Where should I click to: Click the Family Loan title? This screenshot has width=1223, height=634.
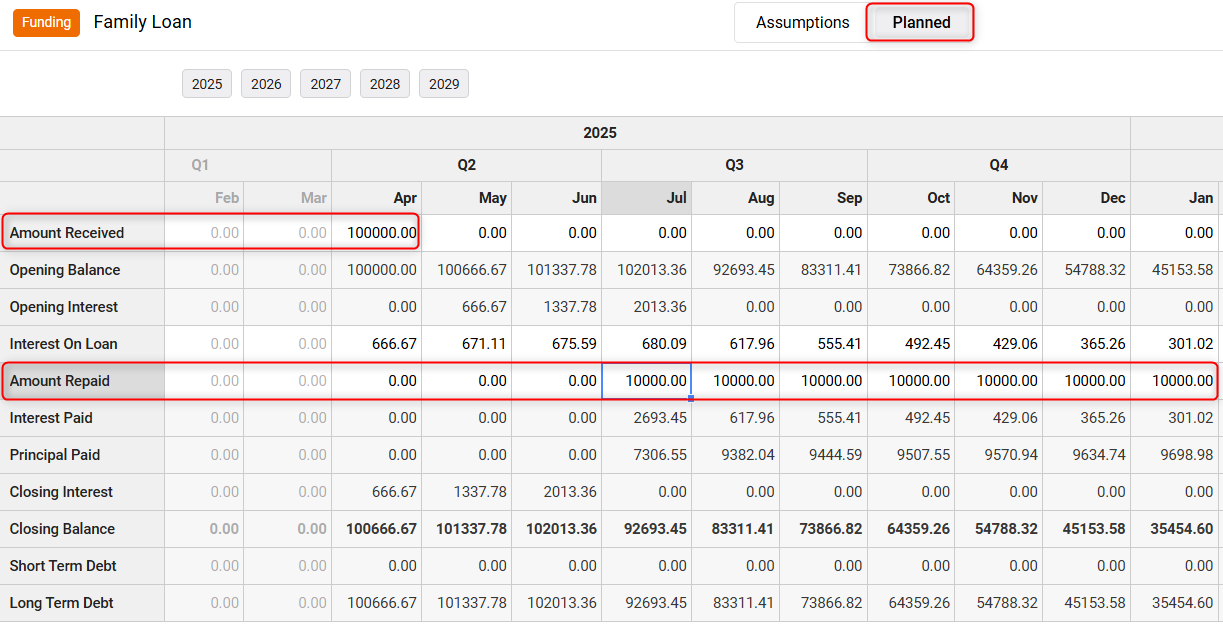coord(143,22)
